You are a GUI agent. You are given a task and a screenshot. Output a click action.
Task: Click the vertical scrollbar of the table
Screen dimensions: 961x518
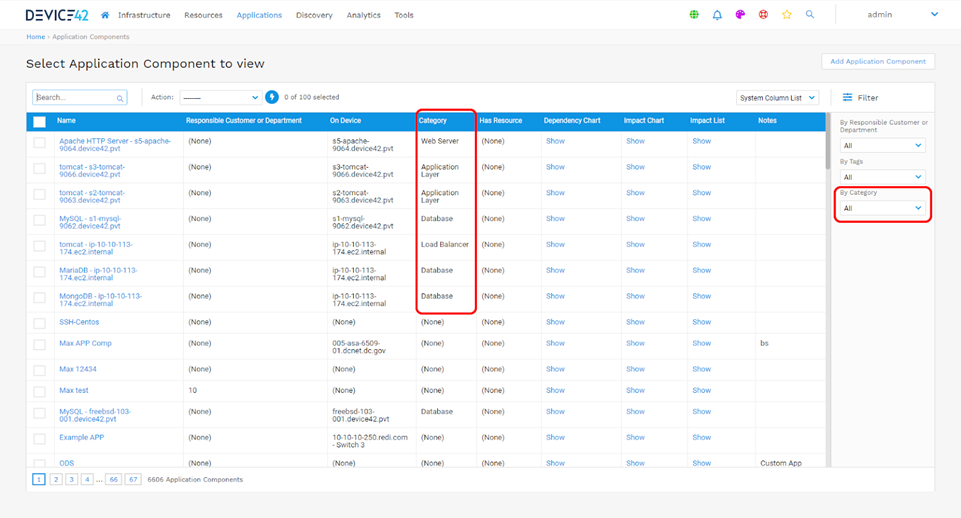(x=827, y=150)
